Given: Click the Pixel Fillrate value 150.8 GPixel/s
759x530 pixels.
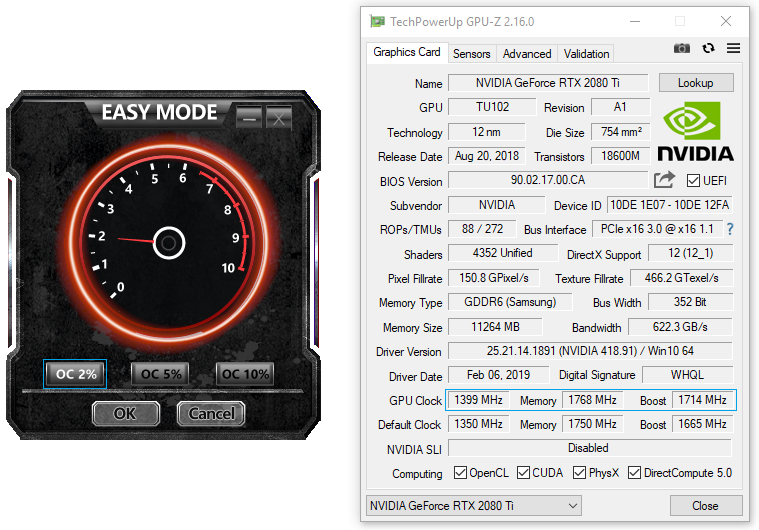Looking at the screenshot, I should click(493, 278).
